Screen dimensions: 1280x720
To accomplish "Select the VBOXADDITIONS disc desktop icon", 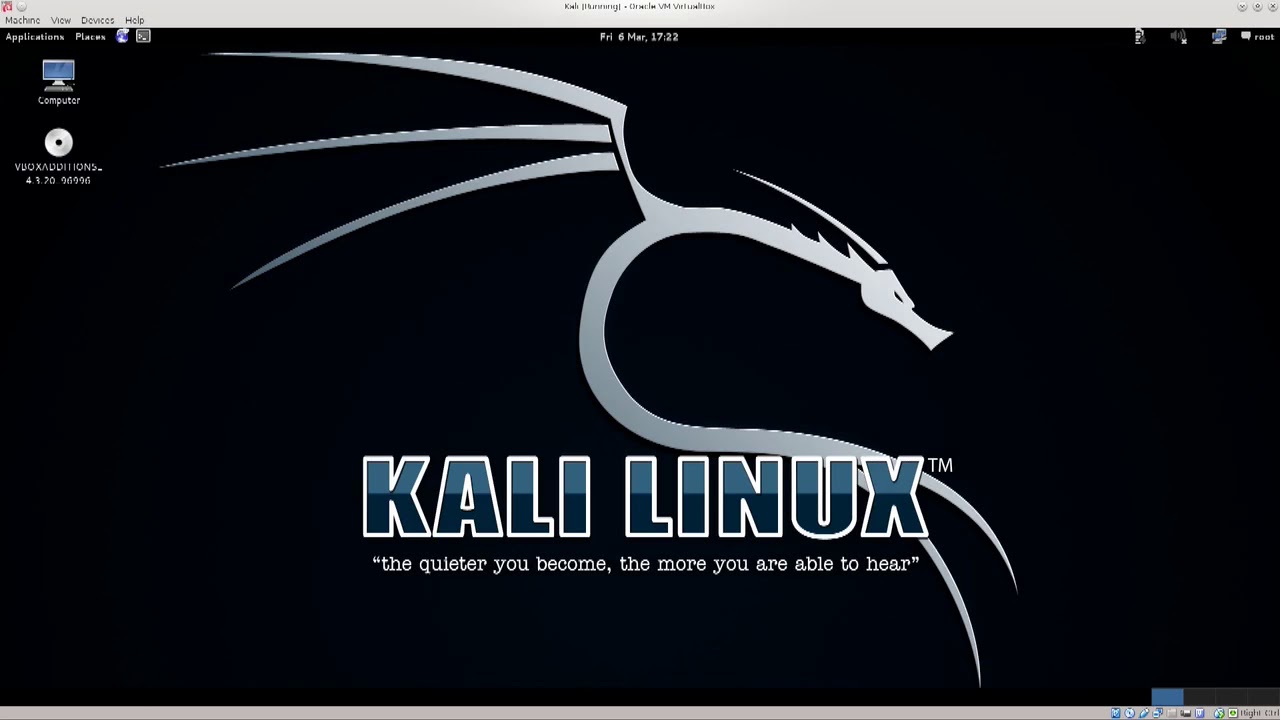I will (59, 158).
